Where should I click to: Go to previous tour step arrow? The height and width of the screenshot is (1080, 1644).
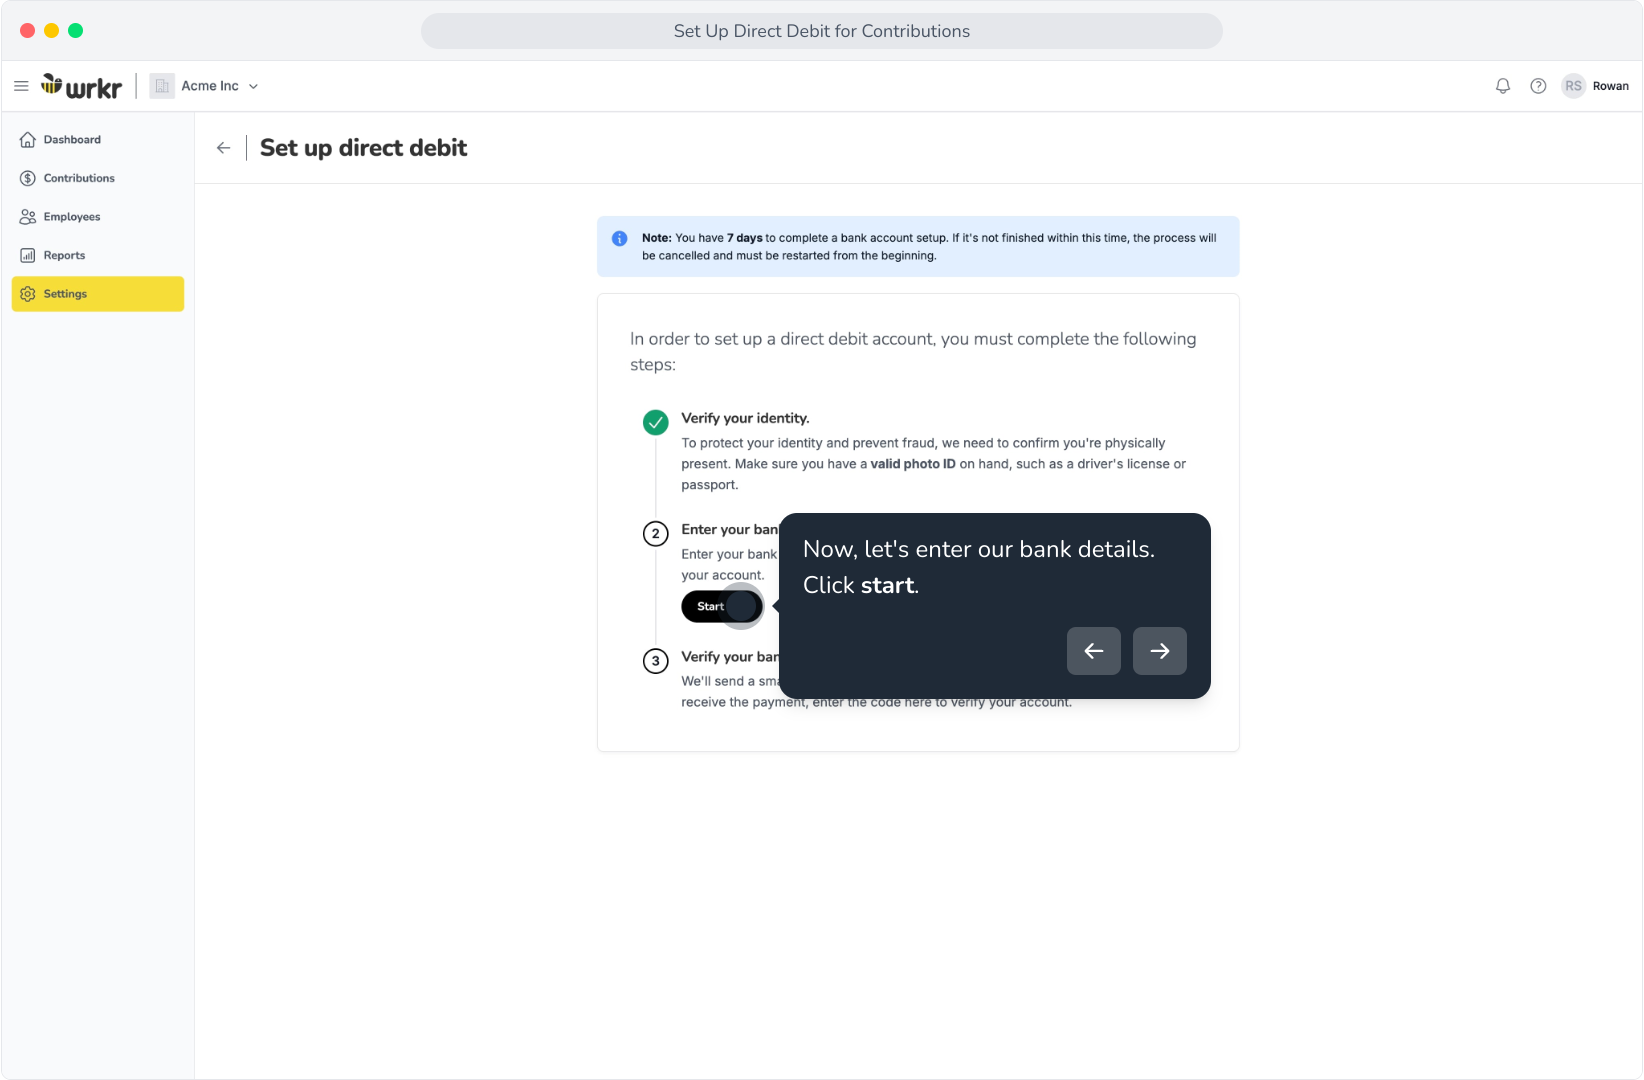1093,651
